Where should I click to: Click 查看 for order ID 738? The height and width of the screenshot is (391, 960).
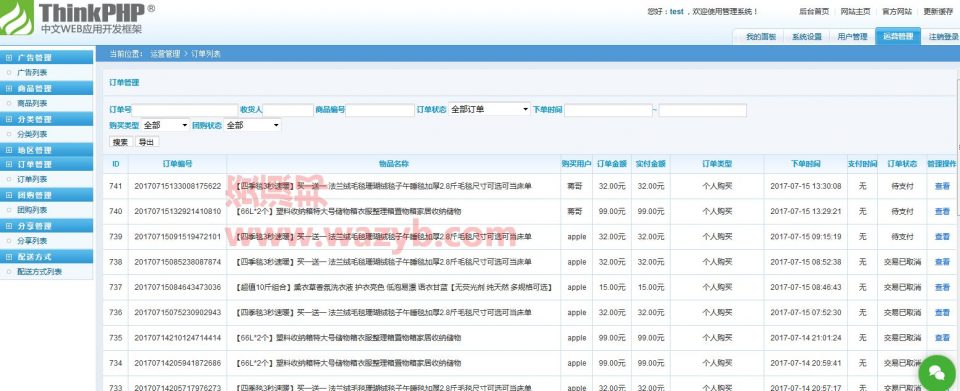pyautogui.click(x=942, y=262)
